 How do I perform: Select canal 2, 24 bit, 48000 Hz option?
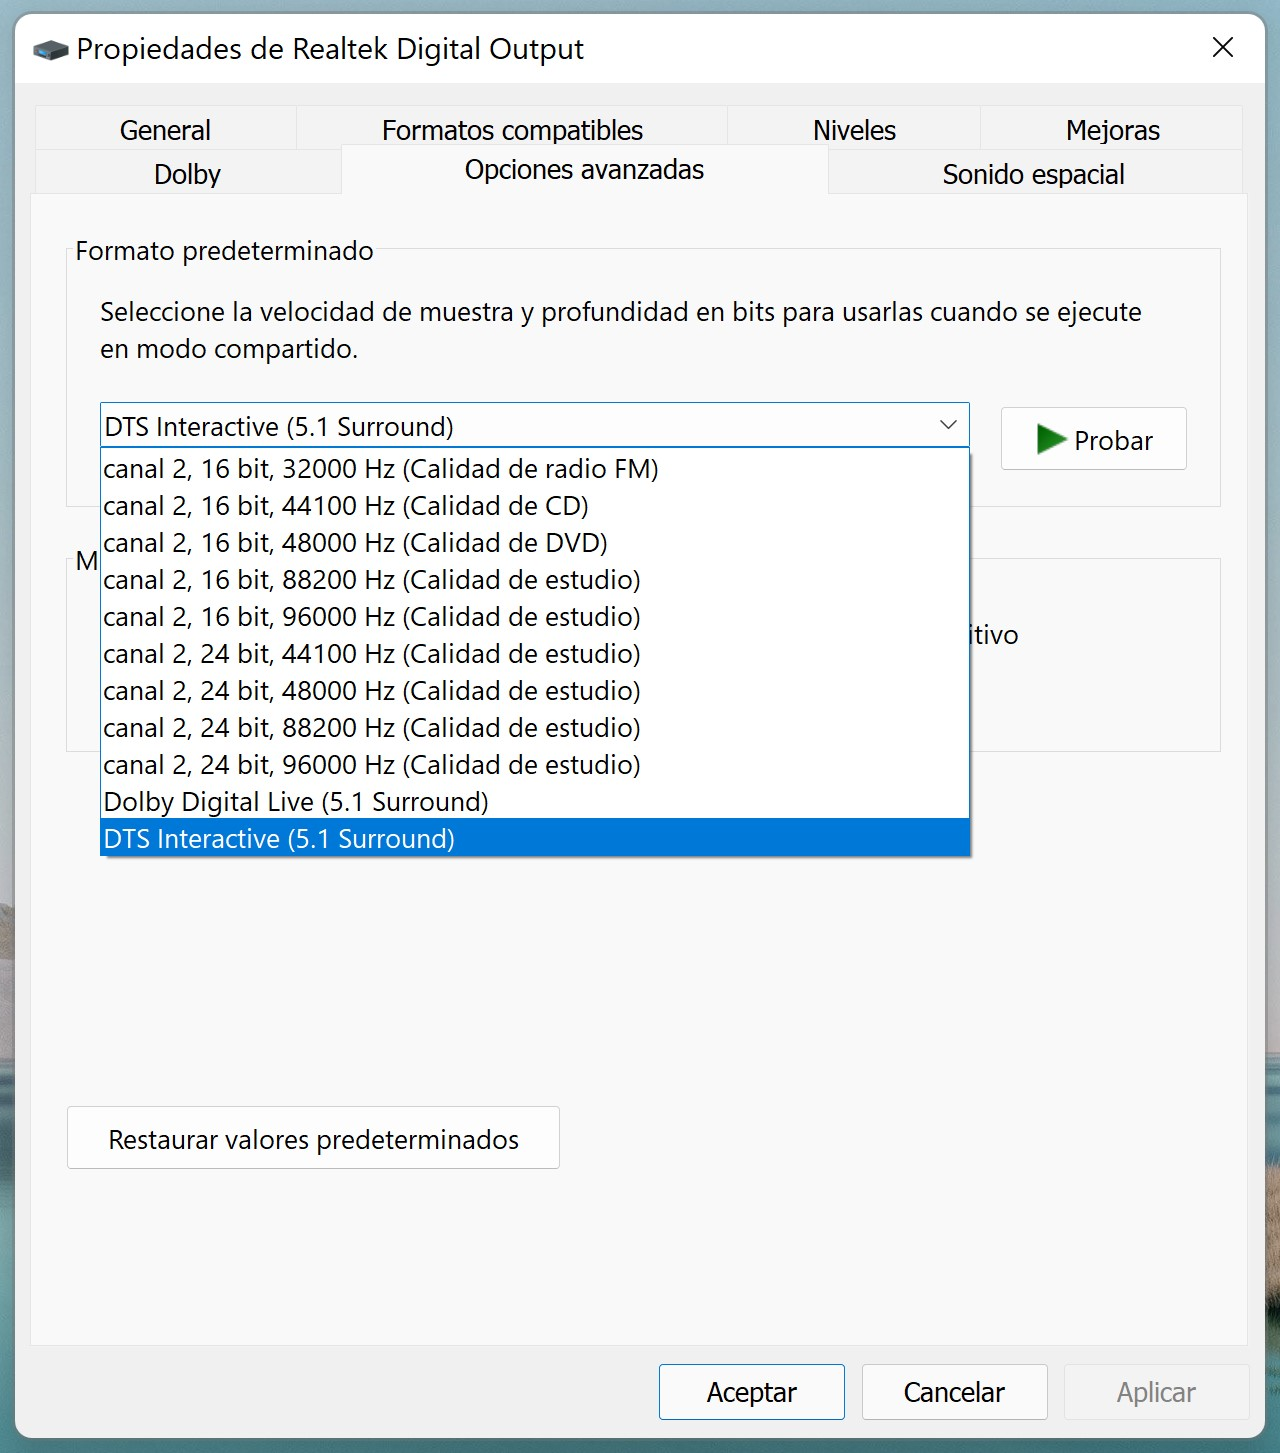(535, 691)
